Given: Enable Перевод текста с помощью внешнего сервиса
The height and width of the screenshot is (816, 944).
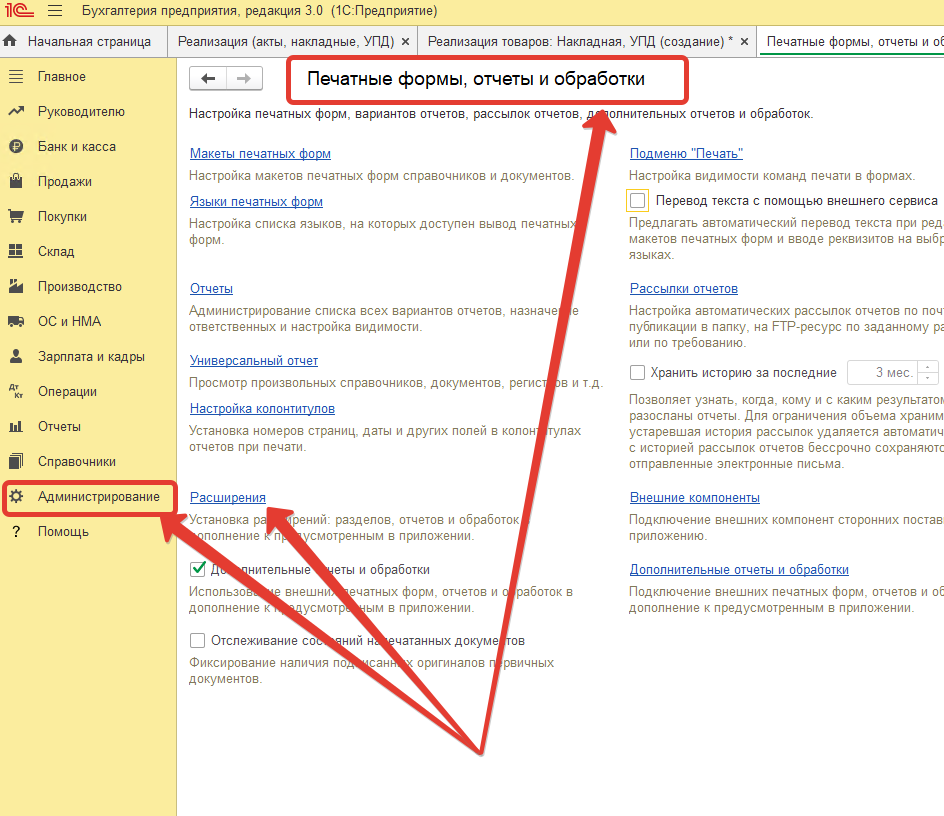Looking at the screenshot, I should pos(638,201).
